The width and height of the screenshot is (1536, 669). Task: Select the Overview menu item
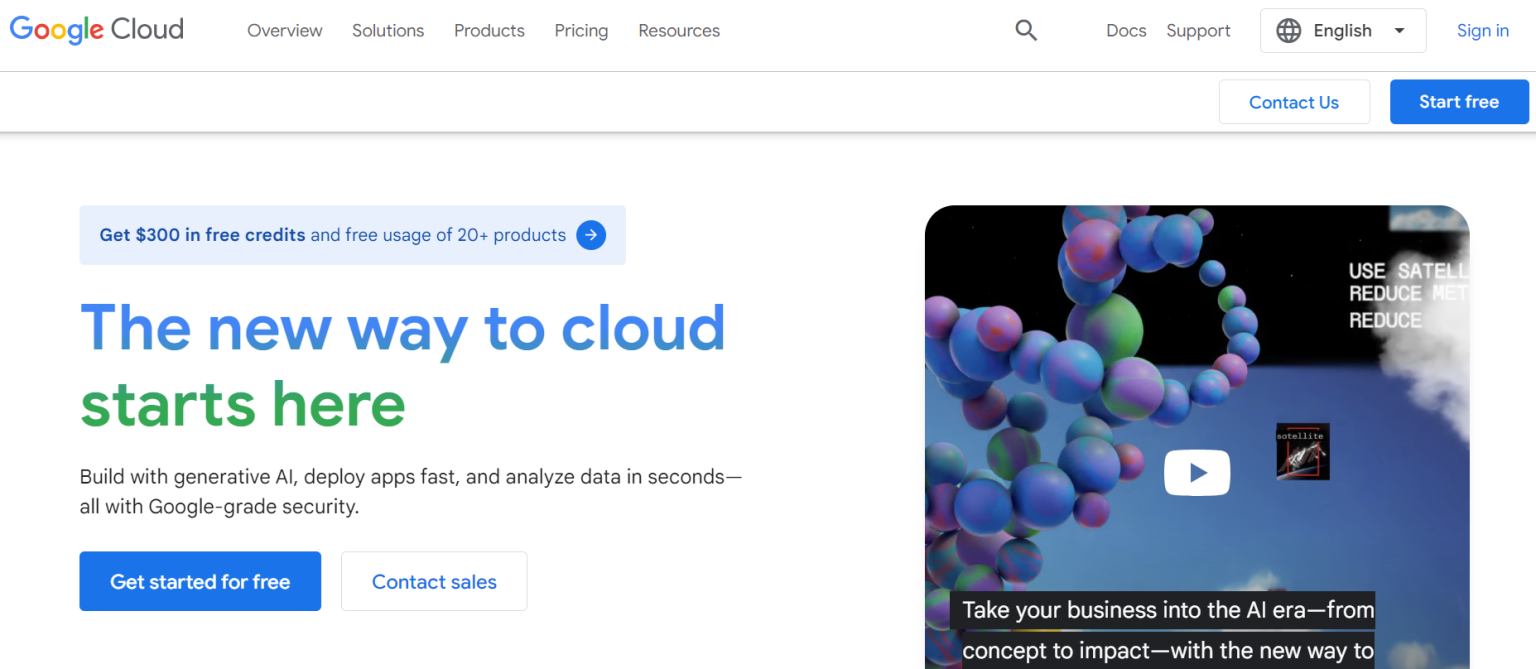tap(284, 31)
